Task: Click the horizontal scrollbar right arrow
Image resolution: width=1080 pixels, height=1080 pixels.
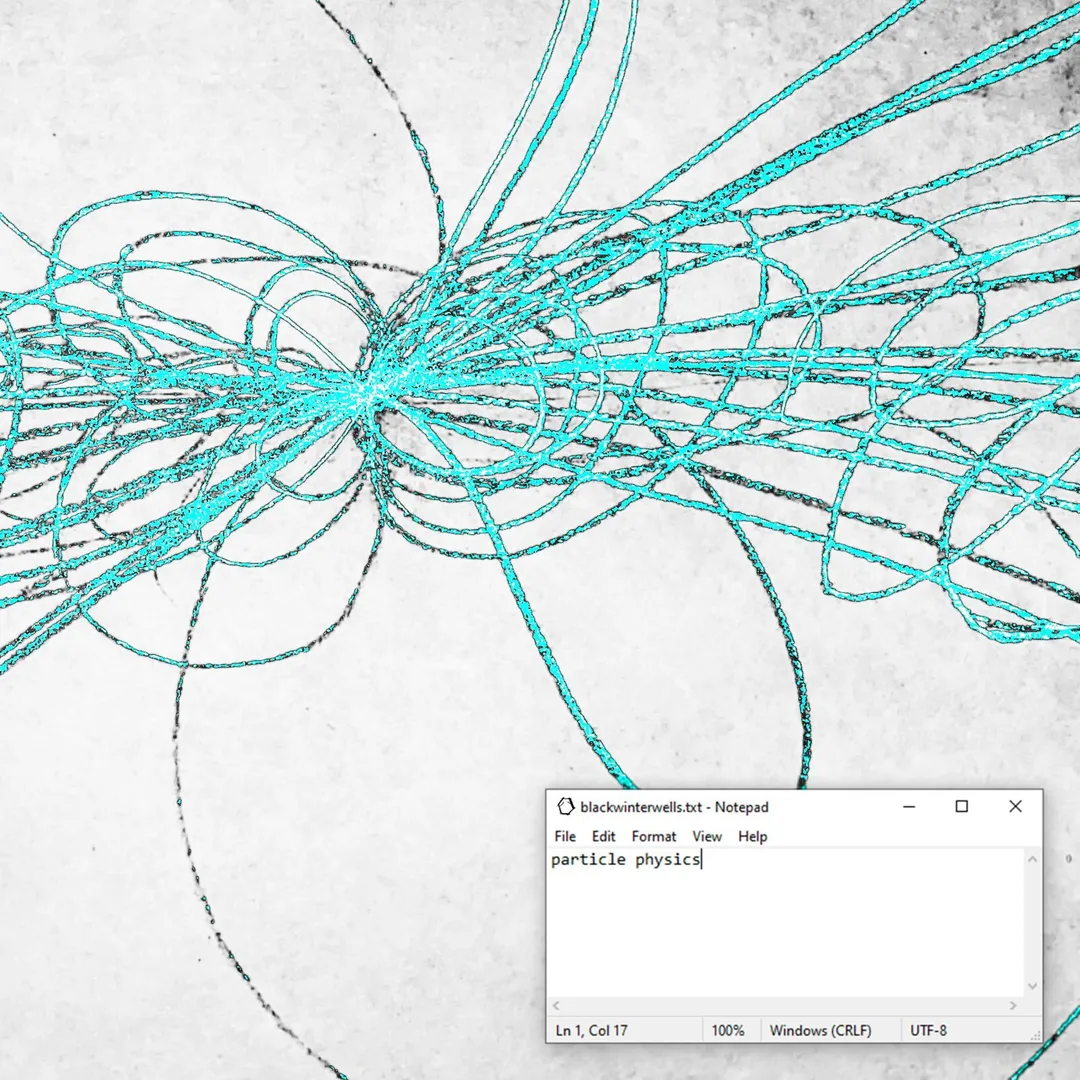Action: click(1013, 1006)
